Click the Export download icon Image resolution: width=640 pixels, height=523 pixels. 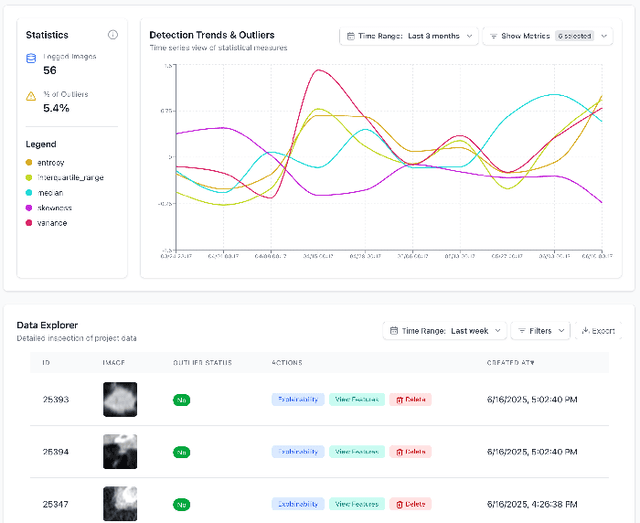[584, 330]
